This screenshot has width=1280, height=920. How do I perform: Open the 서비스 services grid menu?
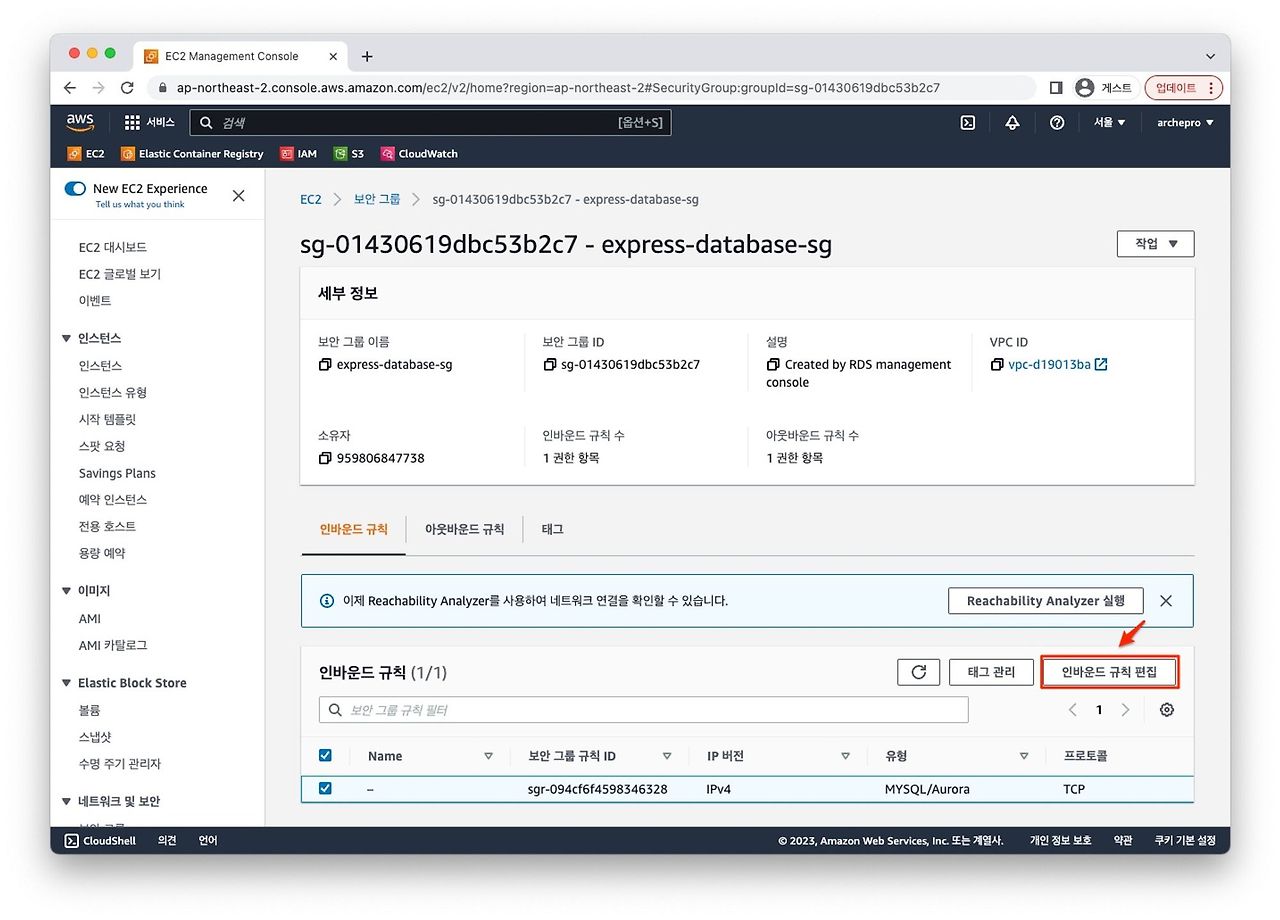[149, 122]
